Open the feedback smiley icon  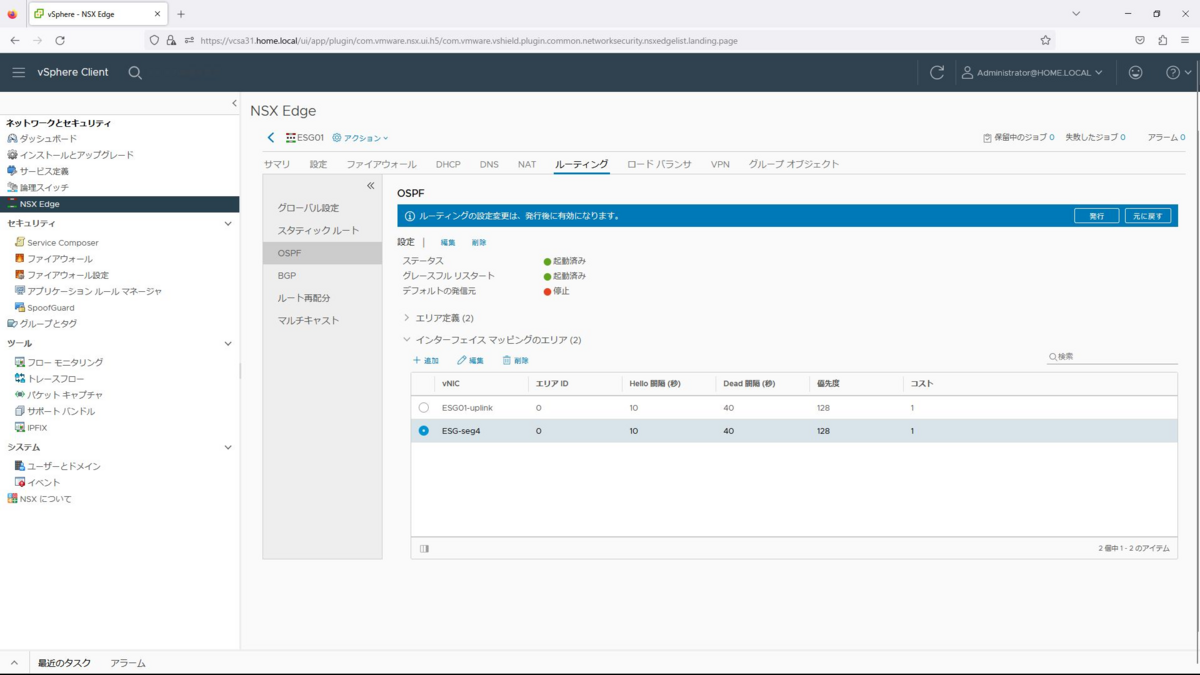point(1135,72)
